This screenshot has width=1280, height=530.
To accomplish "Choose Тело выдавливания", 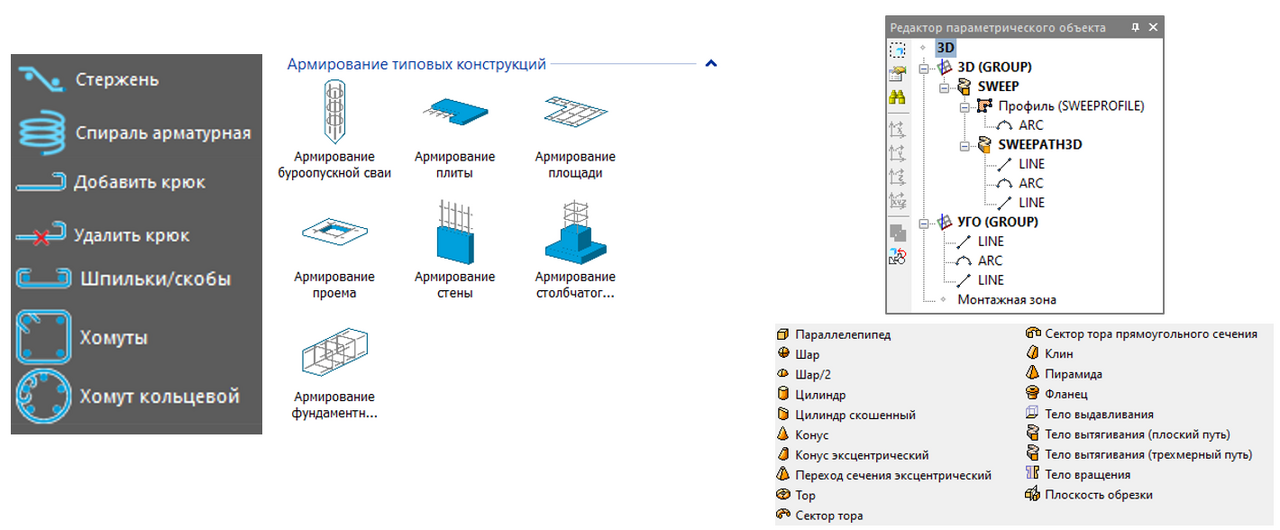I will click(1091, 414).
